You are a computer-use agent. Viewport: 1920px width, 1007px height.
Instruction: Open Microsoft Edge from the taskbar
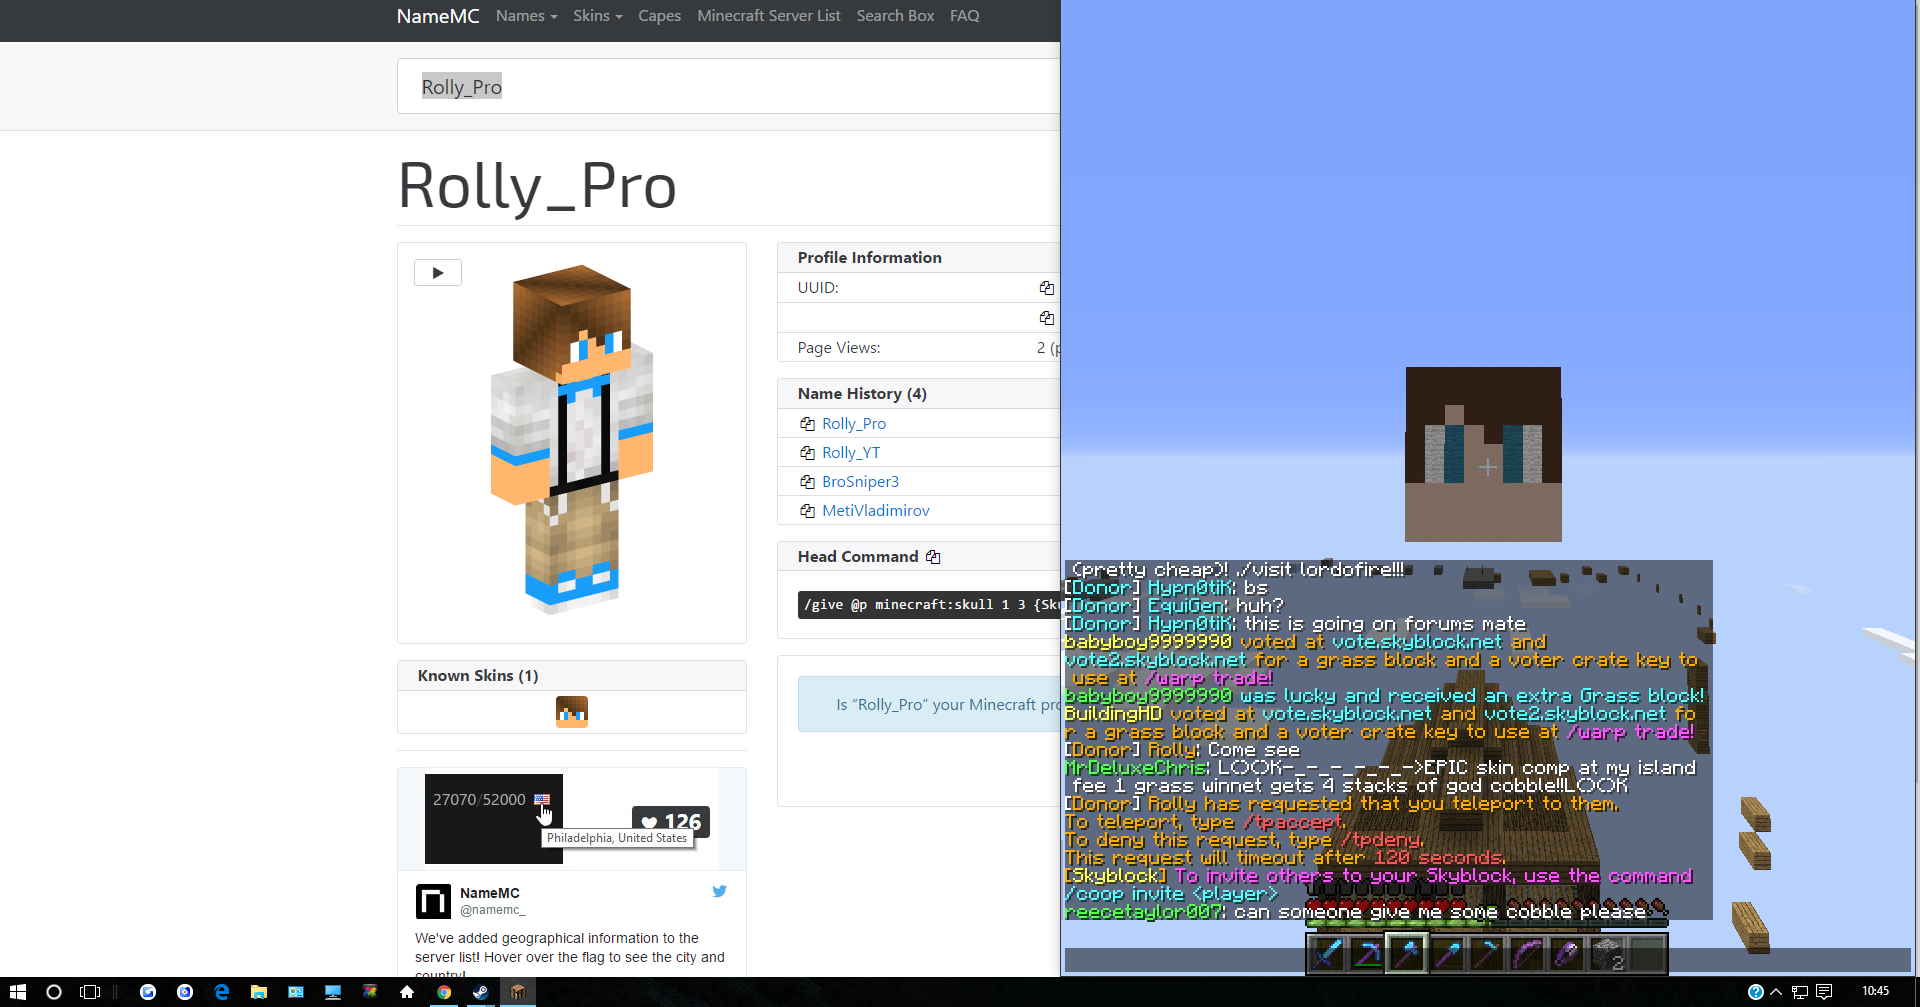click(222, 992)
